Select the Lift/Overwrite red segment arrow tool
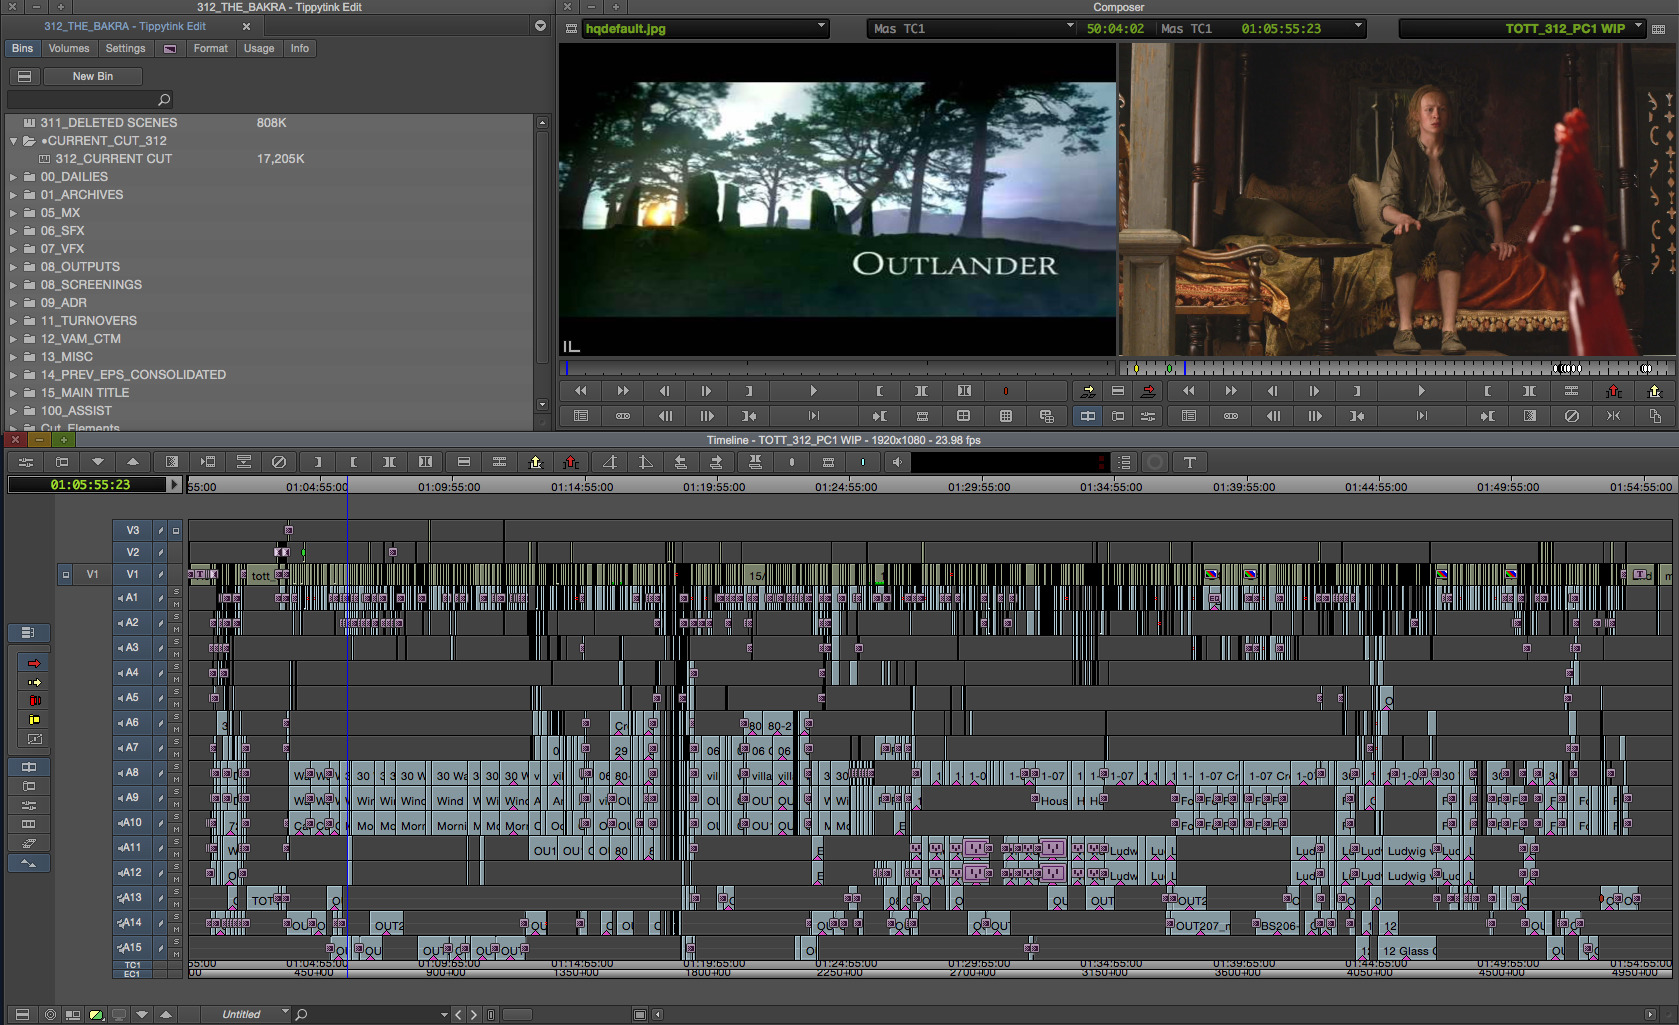Screen dimensions: 1679x1025 click(35, 663)
